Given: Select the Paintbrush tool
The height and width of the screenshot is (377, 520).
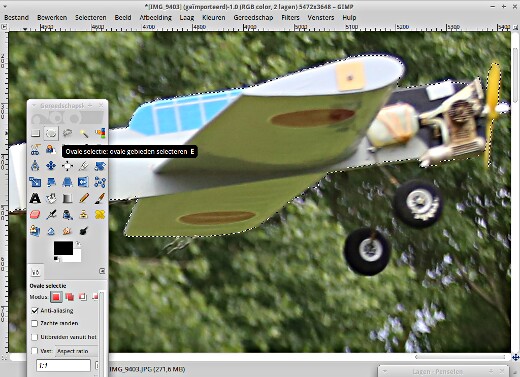Looking at the screenshot, I should point(100,198).
